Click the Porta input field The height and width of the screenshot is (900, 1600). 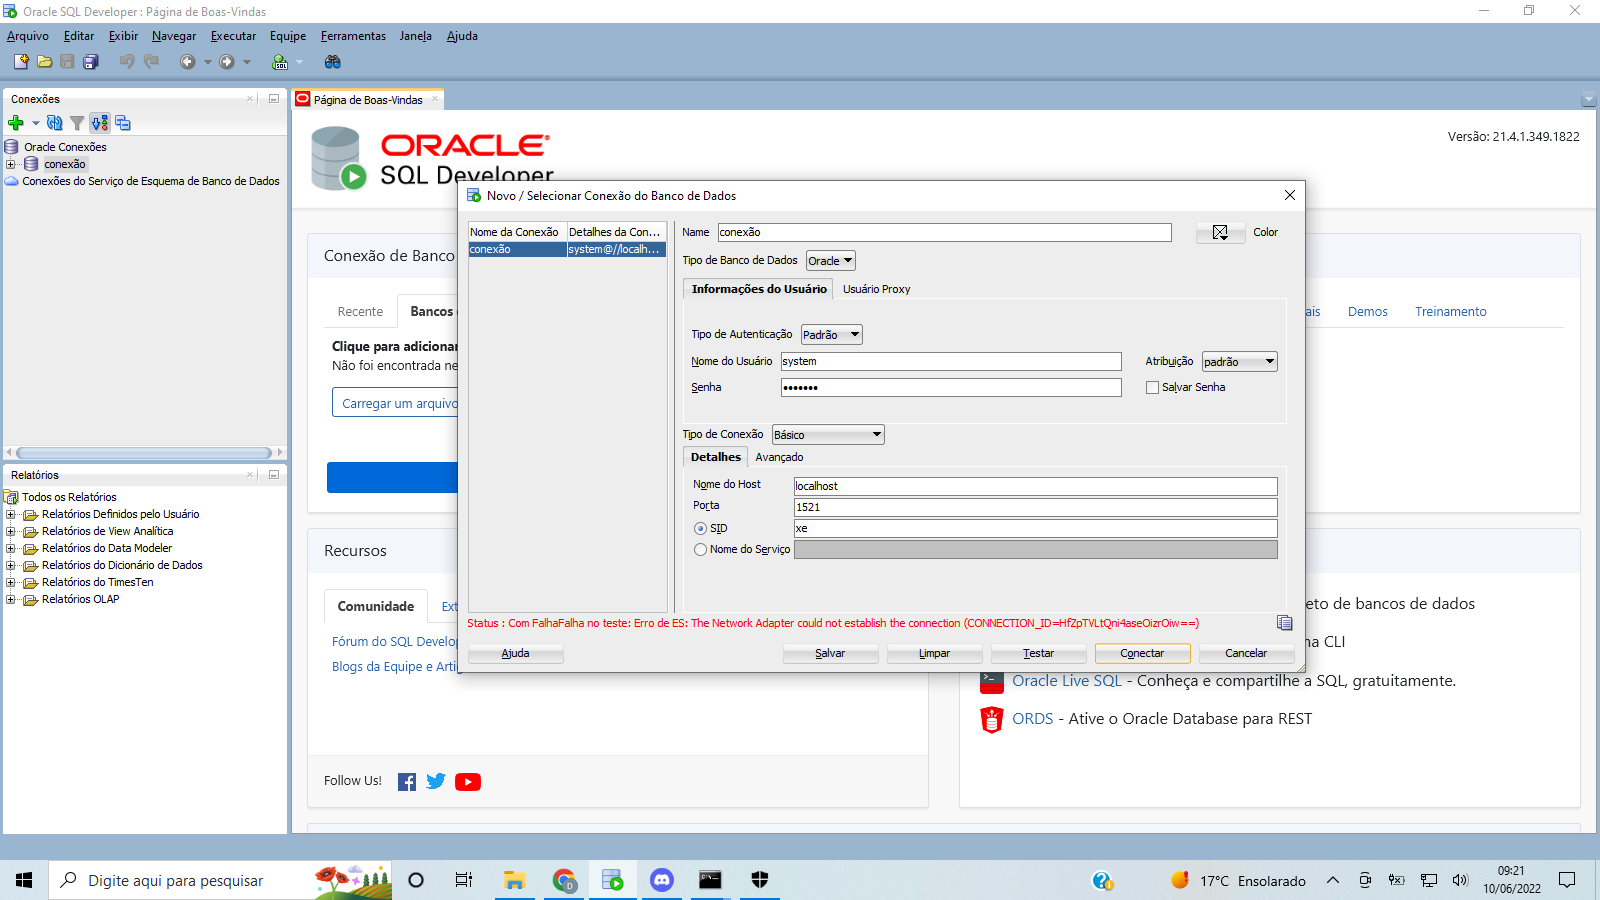pyautogui.click(x=1035, y=507)
